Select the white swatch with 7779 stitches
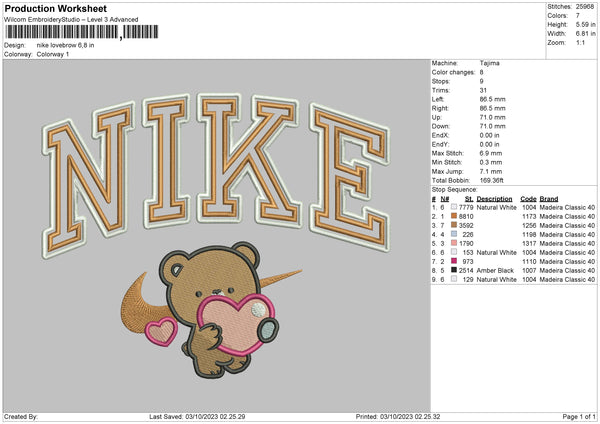The width and height of the screenshot is (600, 424). [454, 207]
